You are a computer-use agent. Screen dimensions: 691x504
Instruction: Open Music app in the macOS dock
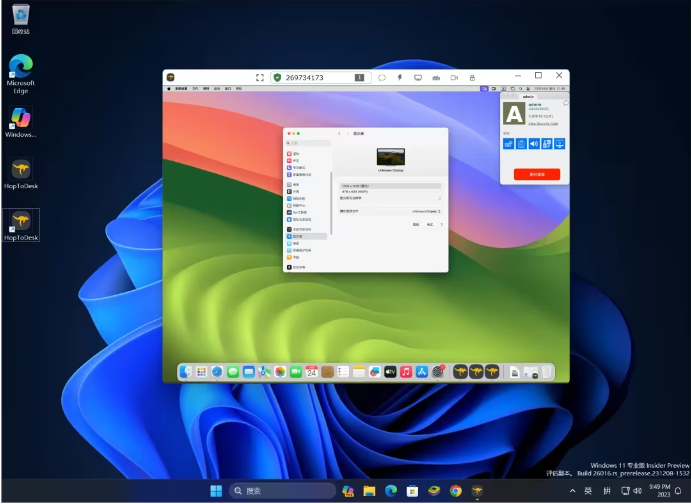pos(406,371)
